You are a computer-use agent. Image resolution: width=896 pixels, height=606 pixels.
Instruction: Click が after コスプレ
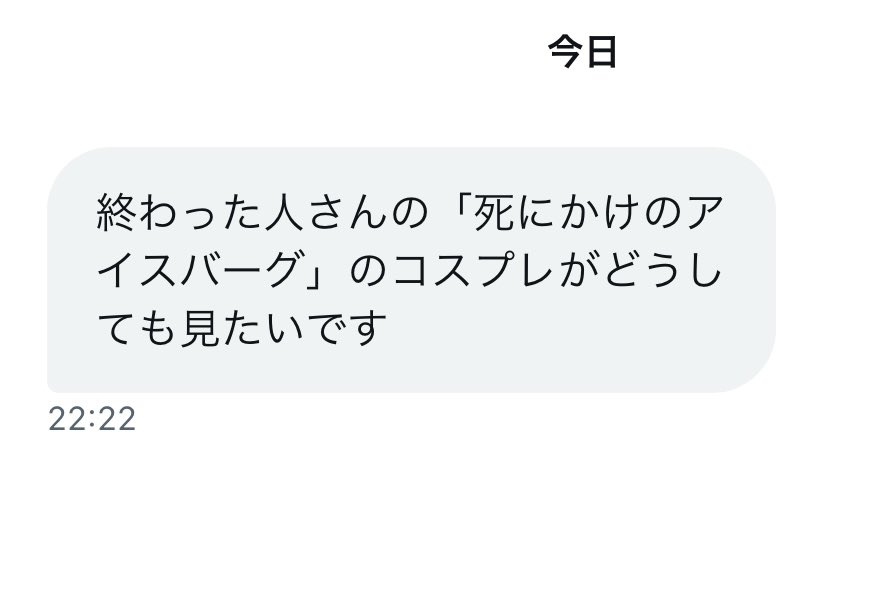click(579, 271)
